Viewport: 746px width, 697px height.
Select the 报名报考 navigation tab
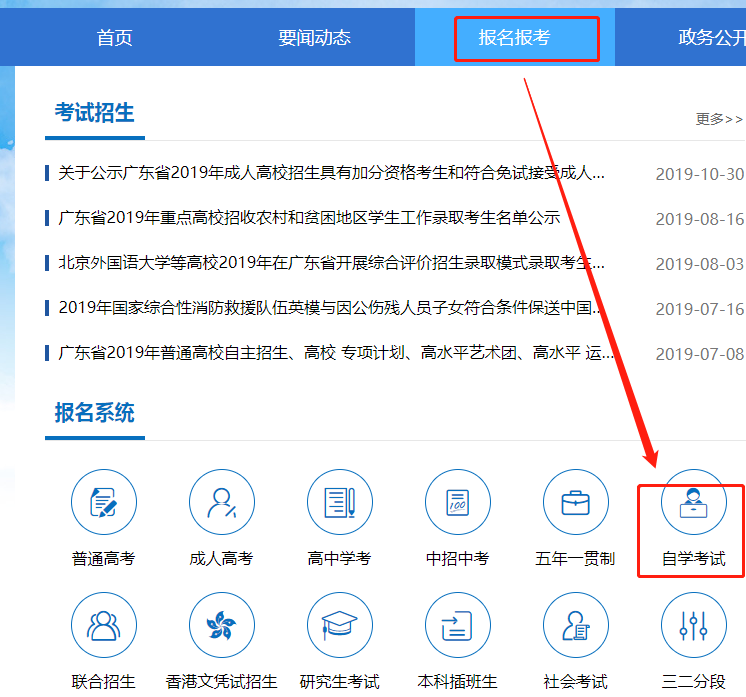tap(515, 38)
